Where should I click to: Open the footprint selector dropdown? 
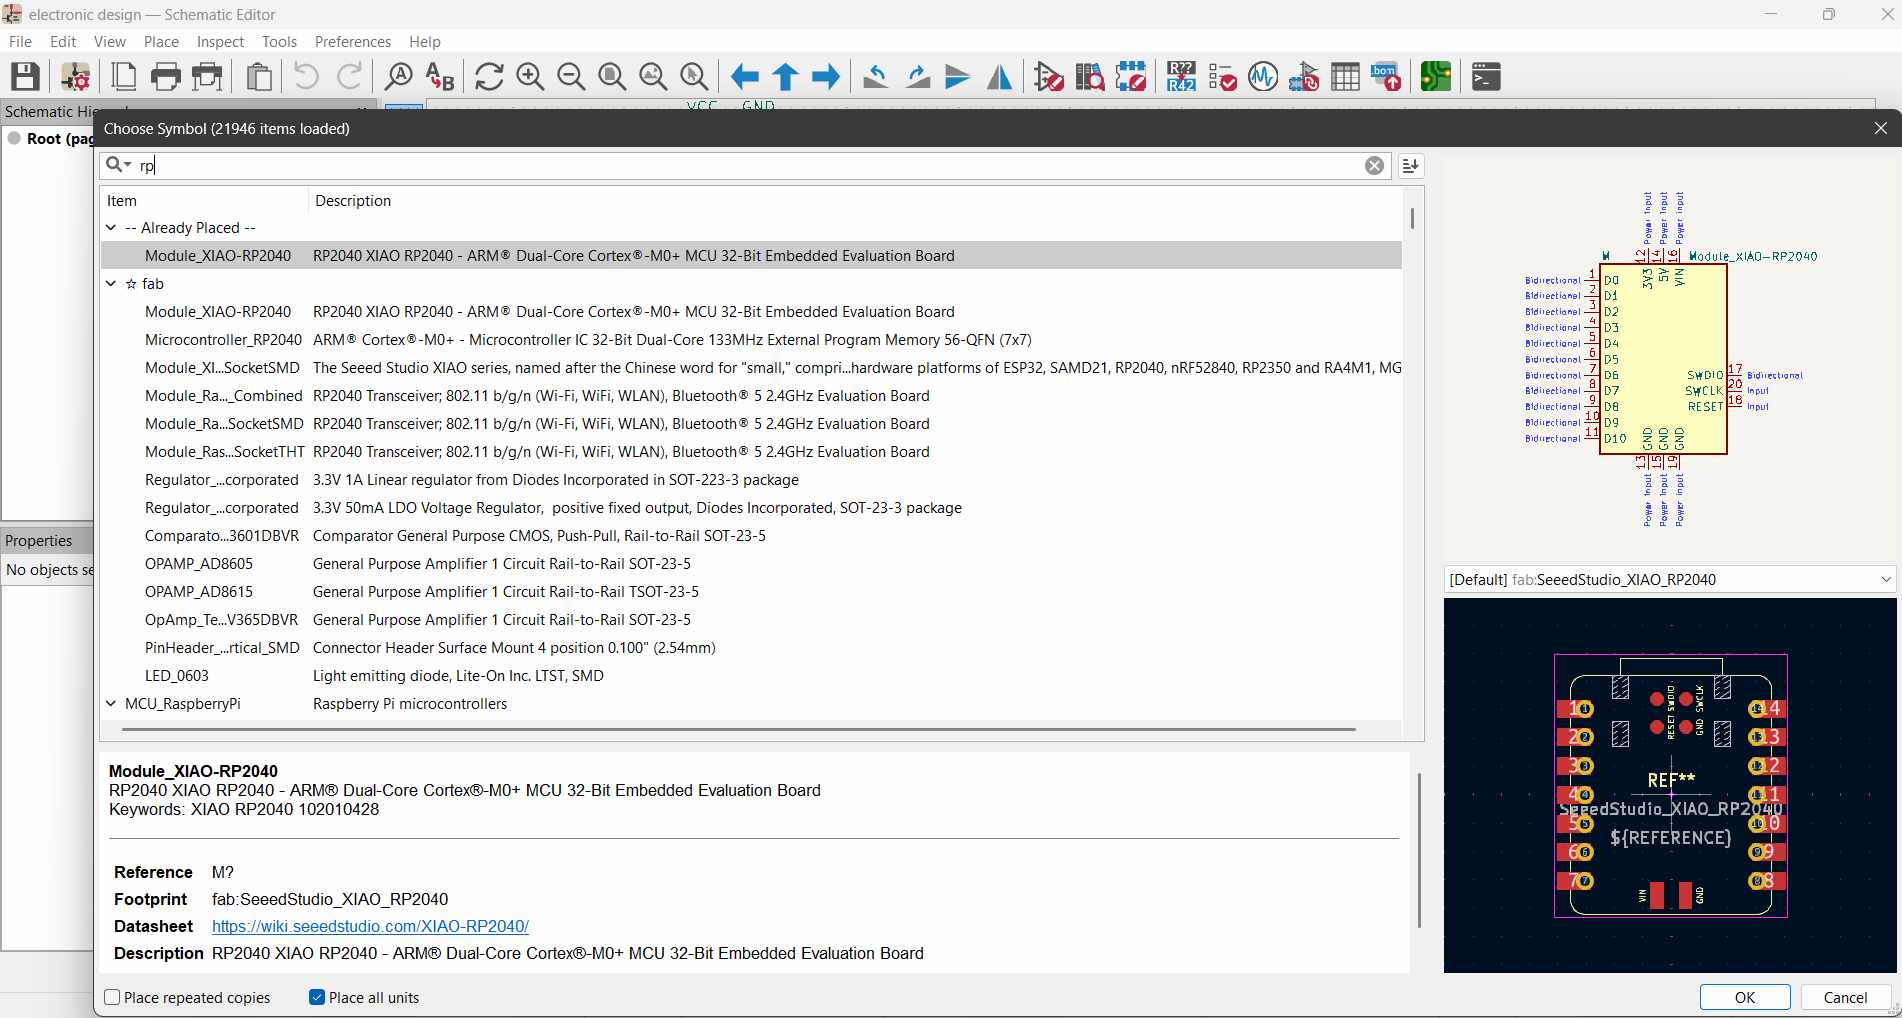1670,579
